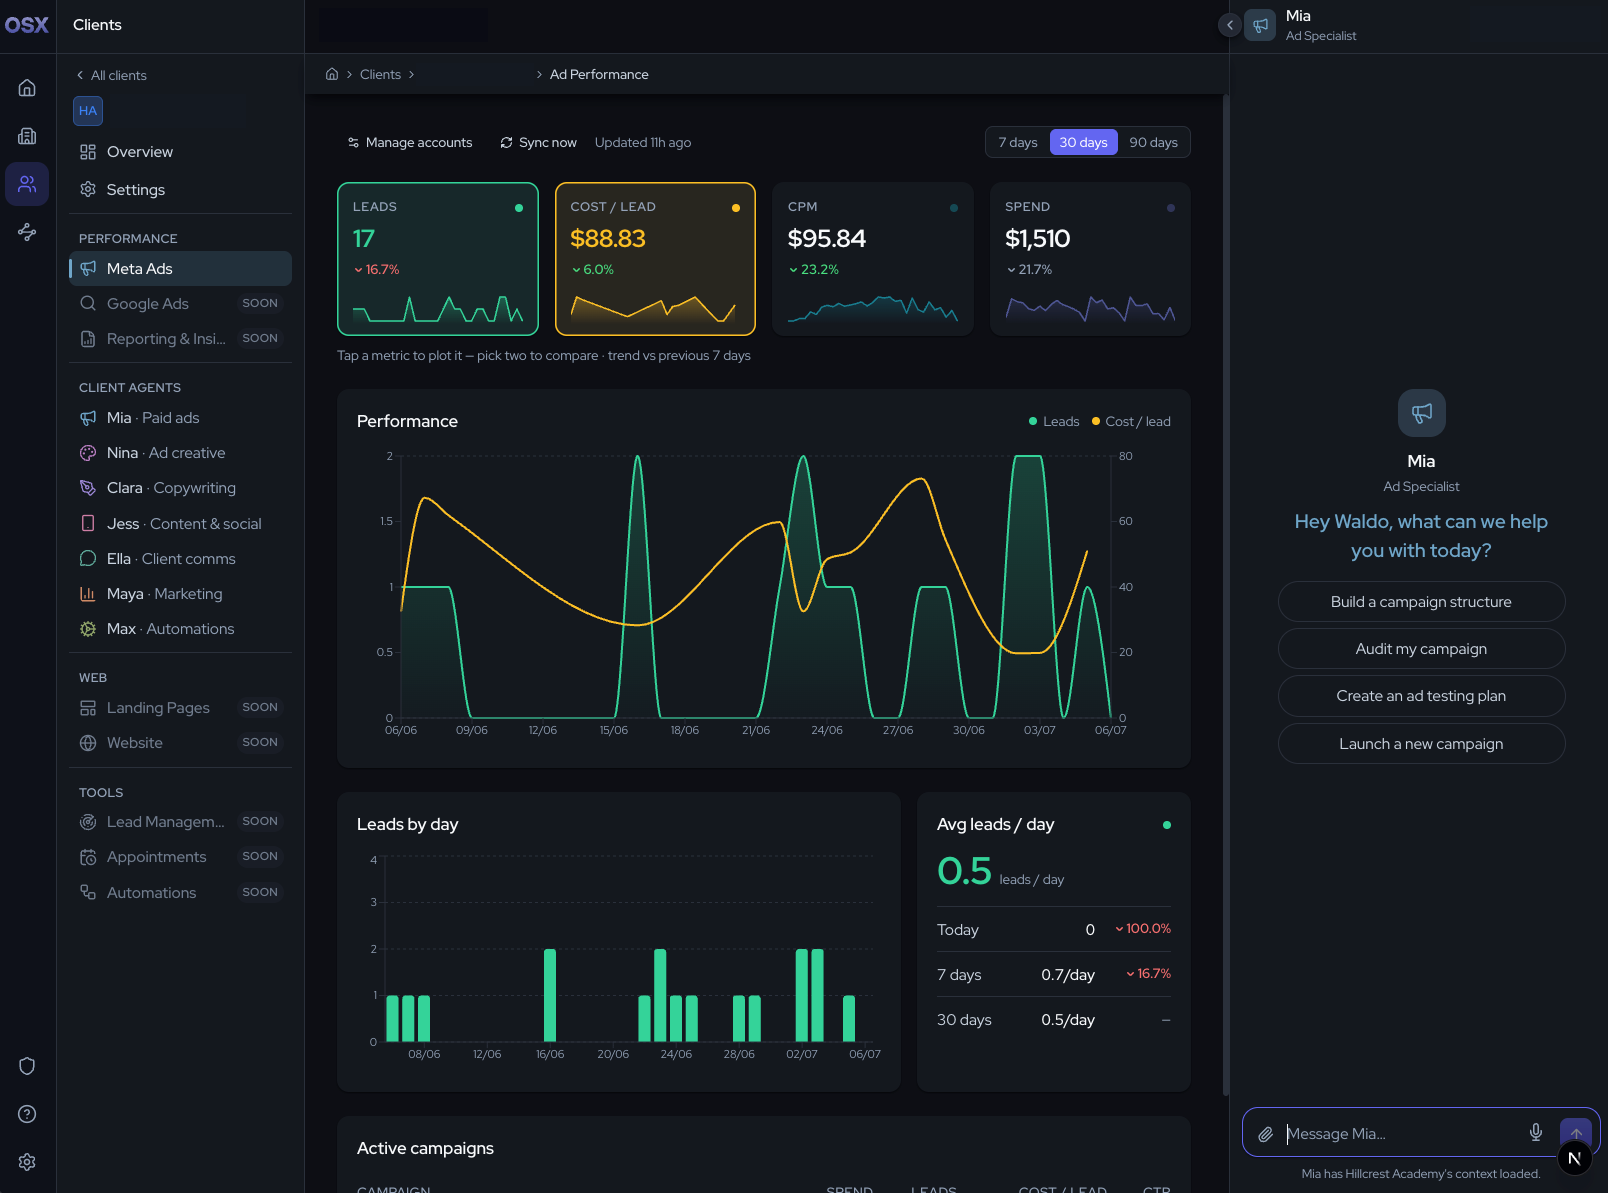1608x1193 pixels.
Task: Open the Overview page
Action: point(181,152)
